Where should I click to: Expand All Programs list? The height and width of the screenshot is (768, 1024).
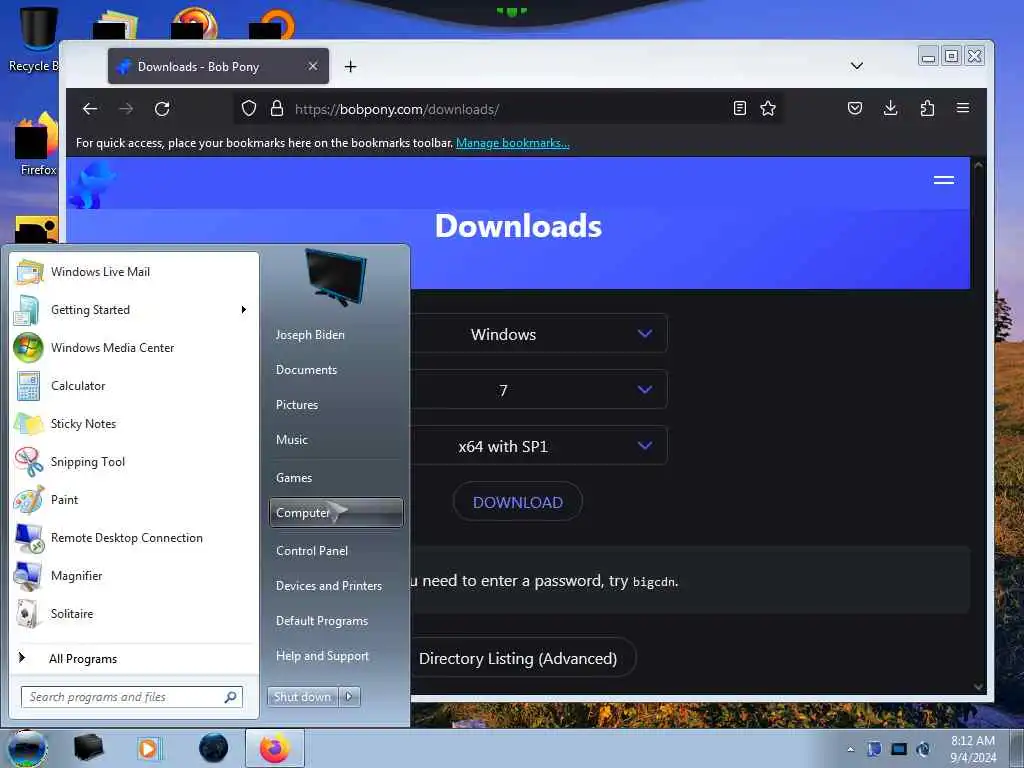click(135, 658)
